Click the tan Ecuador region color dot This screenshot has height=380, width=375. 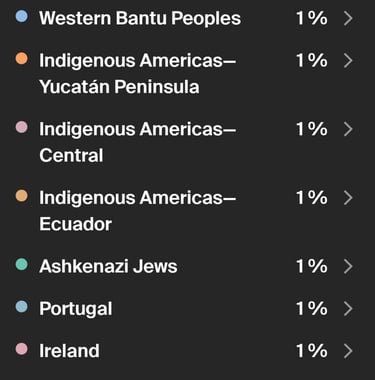[22, 196]
